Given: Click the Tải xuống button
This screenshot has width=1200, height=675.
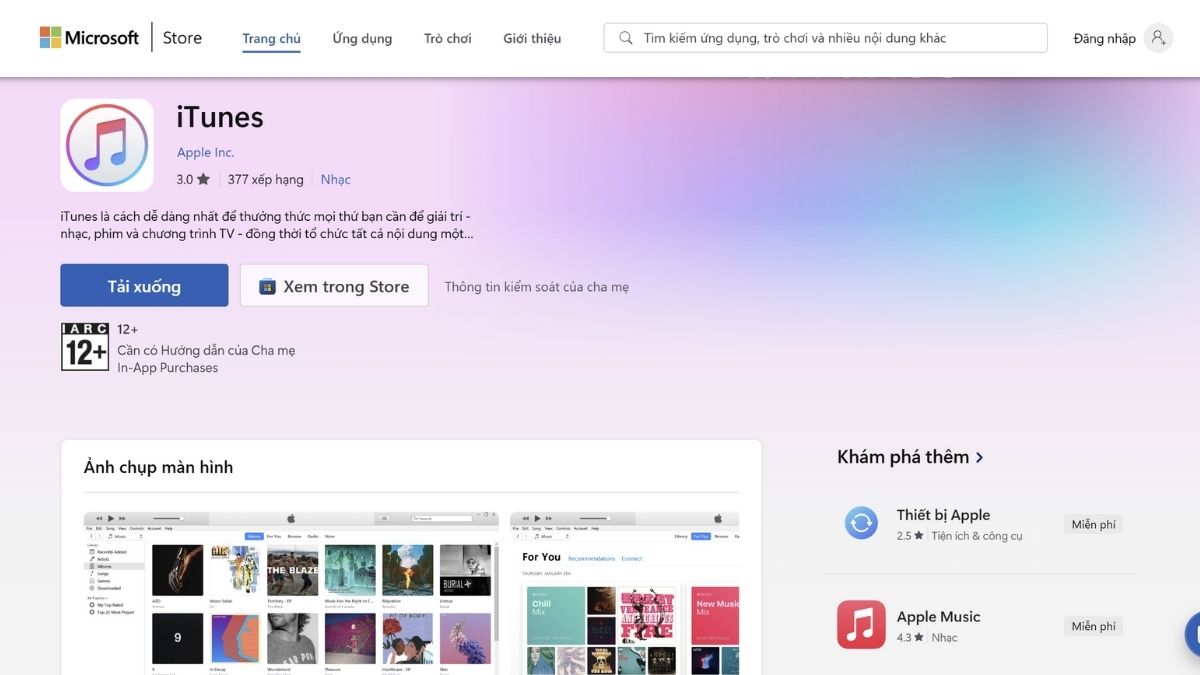Looking at the screenshot, I should click(x=144, y=286).
